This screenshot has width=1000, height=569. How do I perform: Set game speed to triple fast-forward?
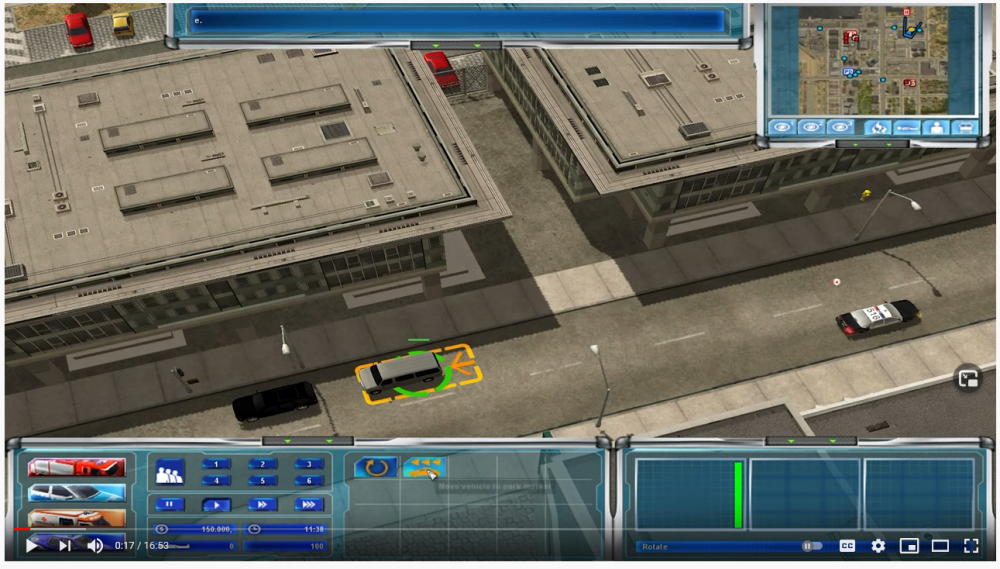click(309, 505)
